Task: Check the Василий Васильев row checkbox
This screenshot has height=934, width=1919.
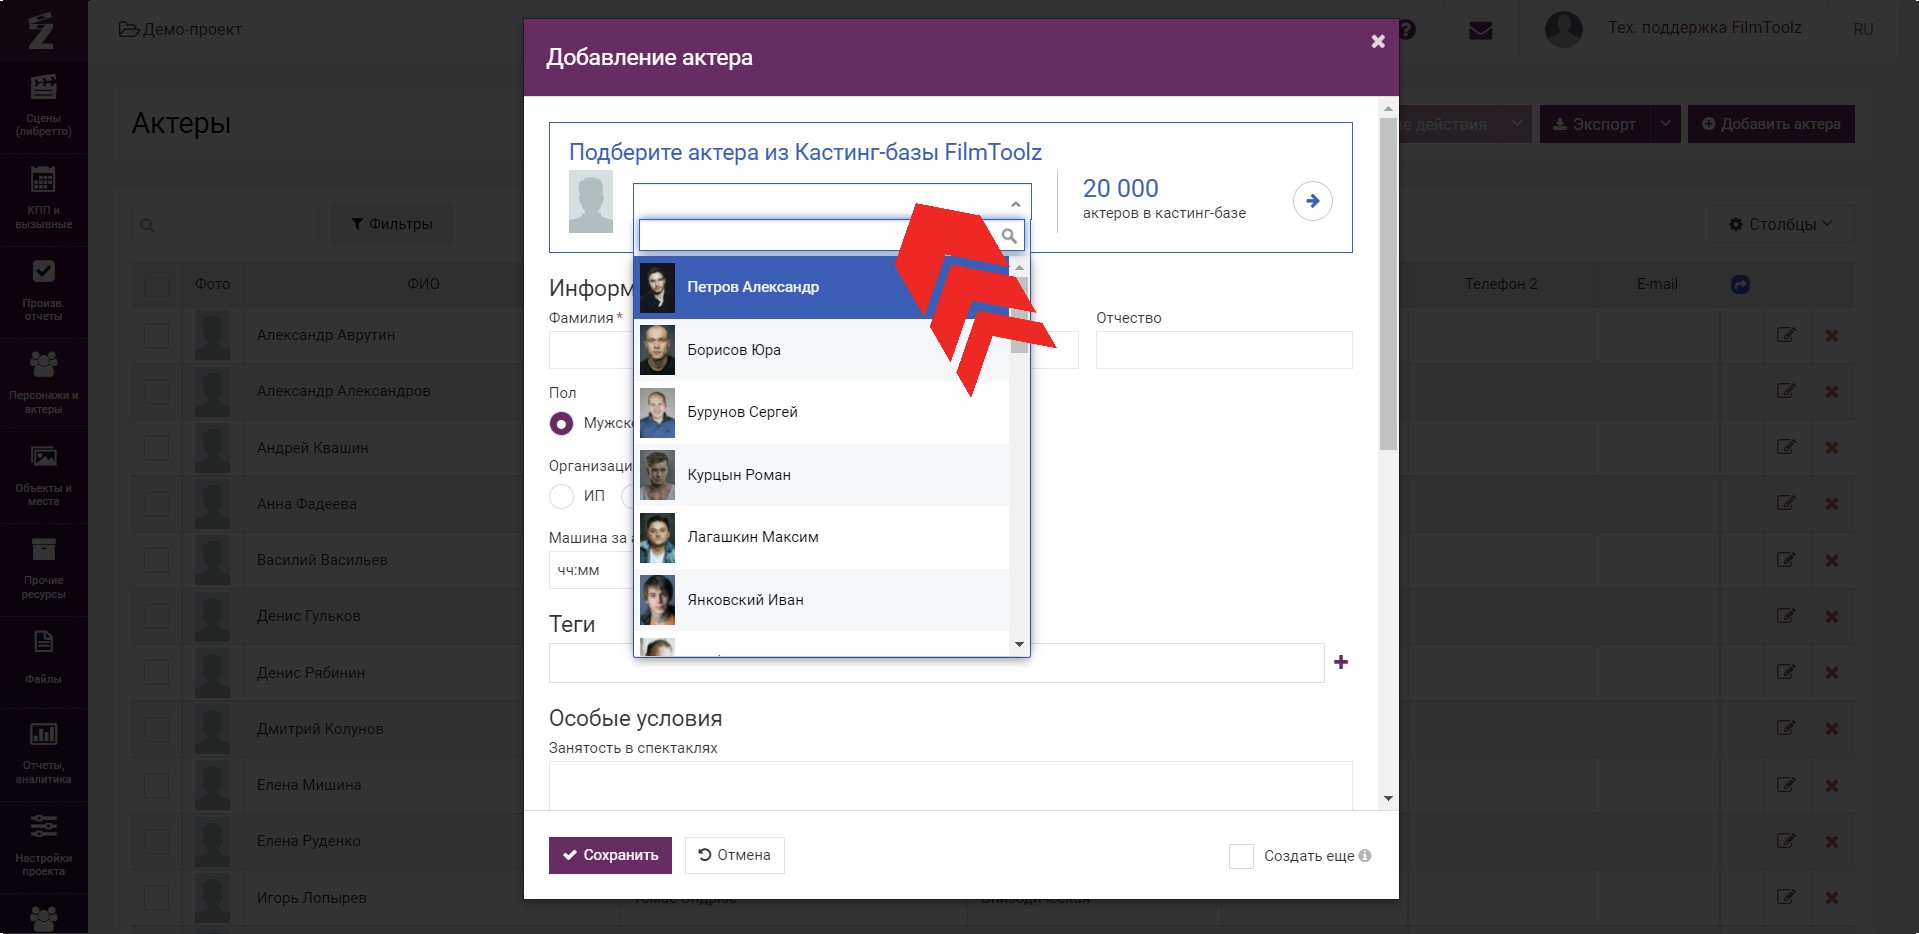Action: click(156, 560)
